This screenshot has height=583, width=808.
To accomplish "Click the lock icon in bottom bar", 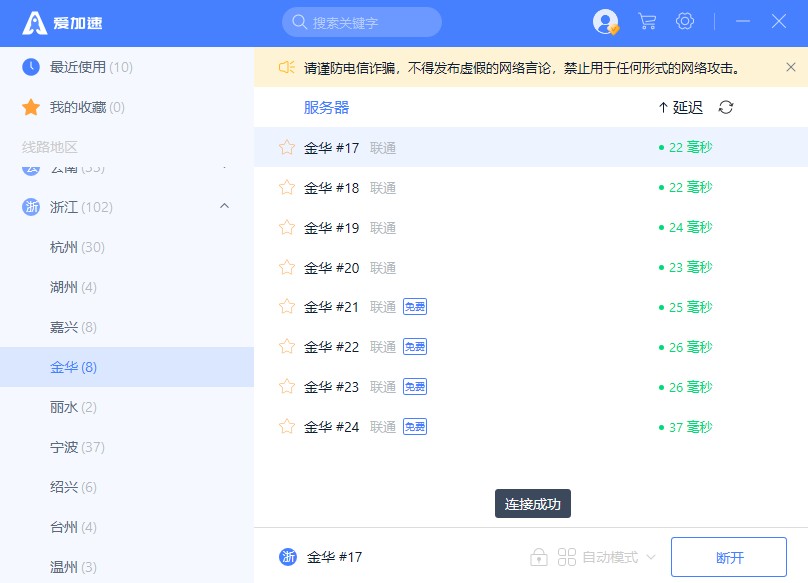I will (539, 557).
